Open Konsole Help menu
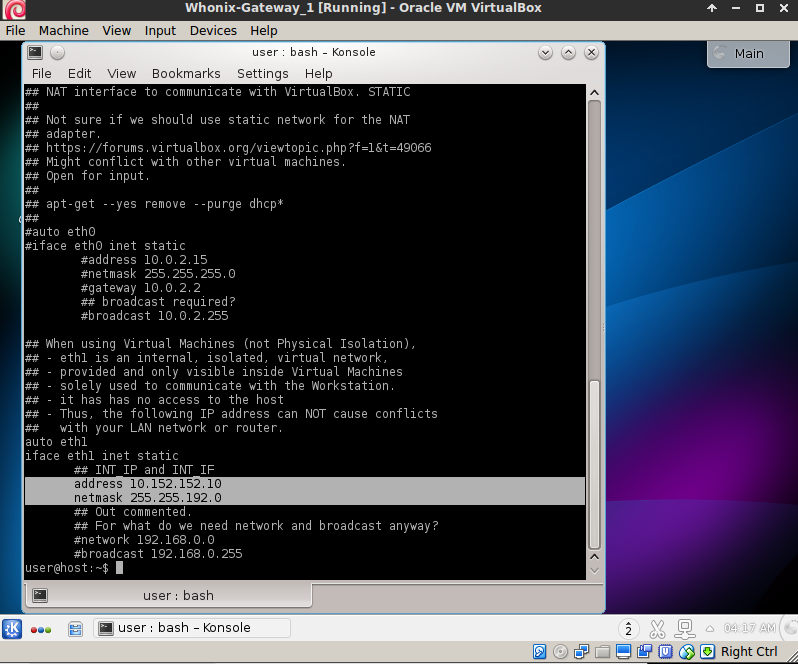 tap(319, 74)
